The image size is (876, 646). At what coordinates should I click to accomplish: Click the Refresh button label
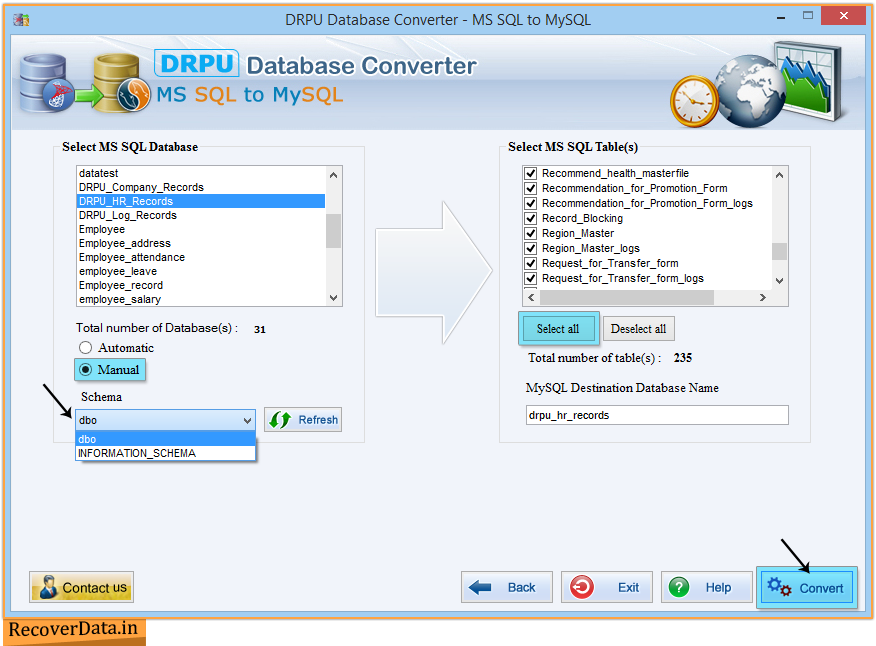click(318, 420)
